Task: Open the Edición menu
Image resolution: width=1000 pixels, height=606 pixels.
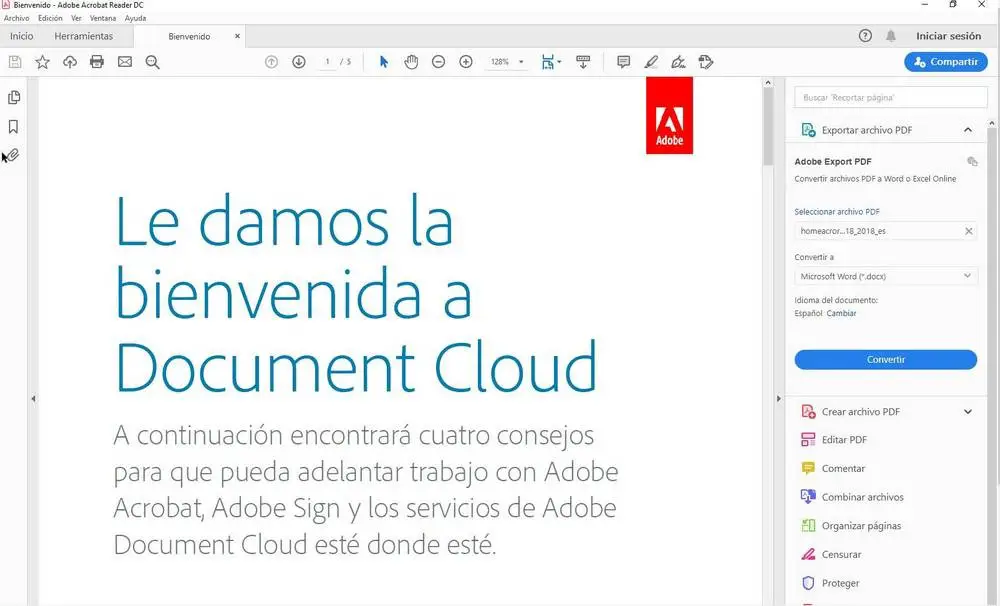Action: pos(50,18)
